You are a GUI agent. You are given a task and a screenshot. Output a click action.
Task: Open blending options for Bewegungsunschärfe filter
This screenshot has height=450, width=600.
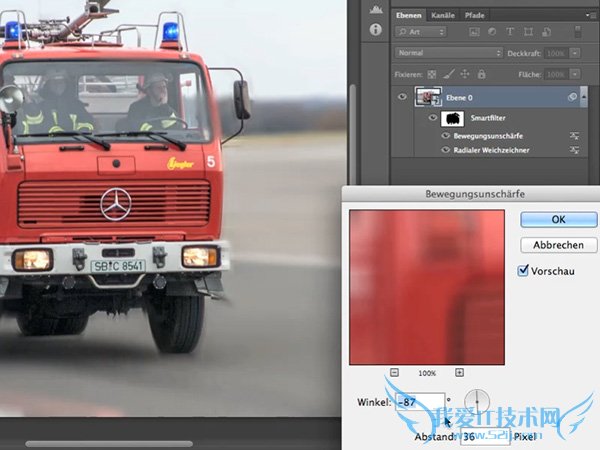pyautogui.click(x=574, y=135)
